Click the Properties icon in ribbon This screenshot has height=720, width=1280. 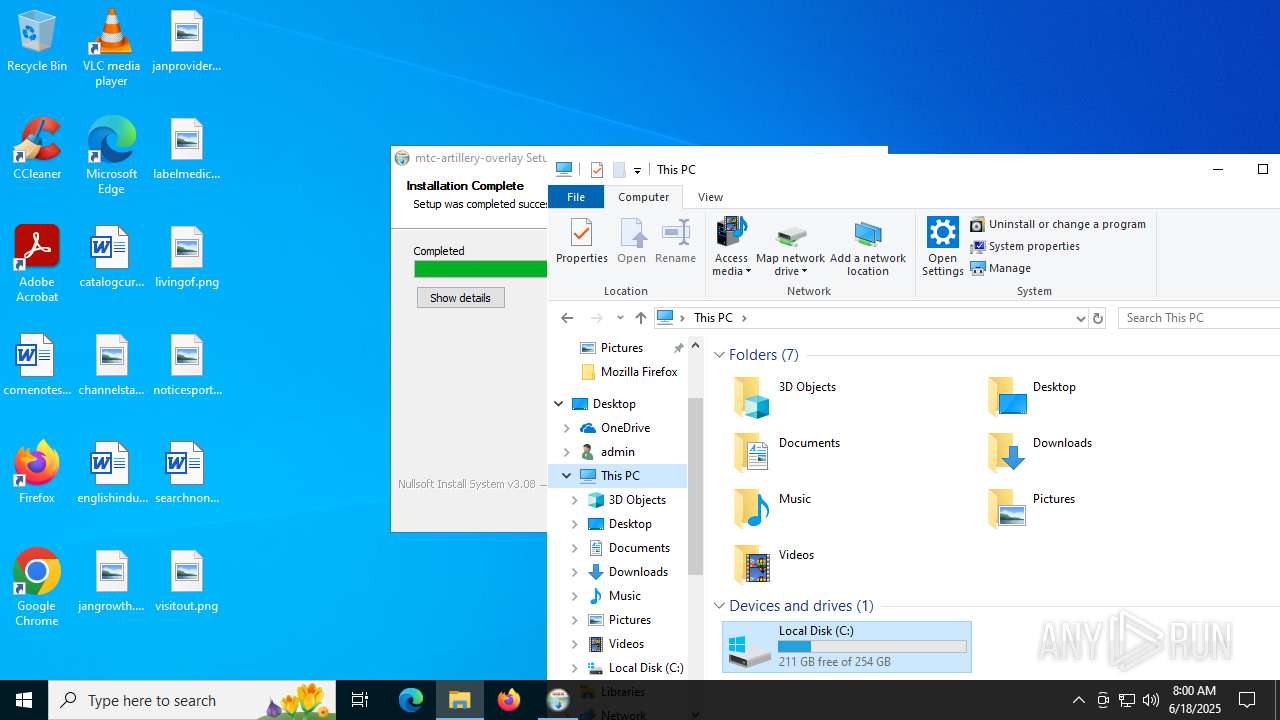coord(581,241)
